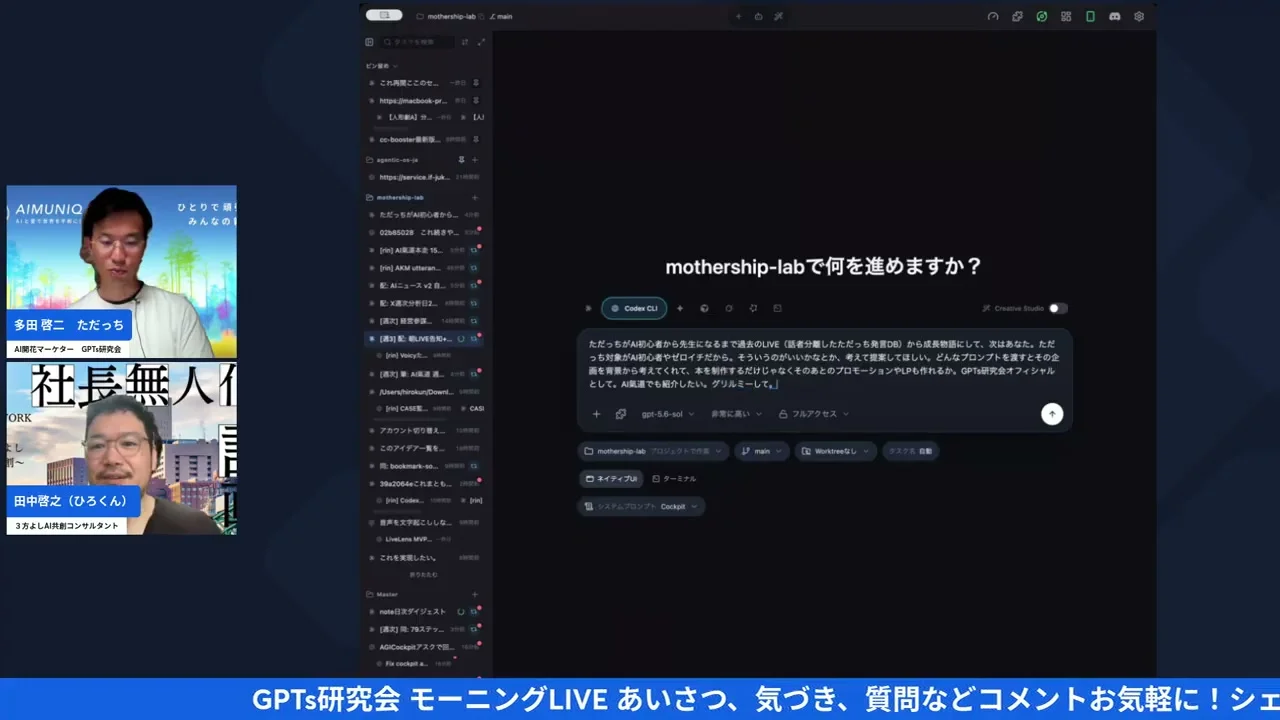The height and width of the screenshot is (720, 1280).
Task: Click the square terminal icon in agent row
Action: tap(777, 308)
